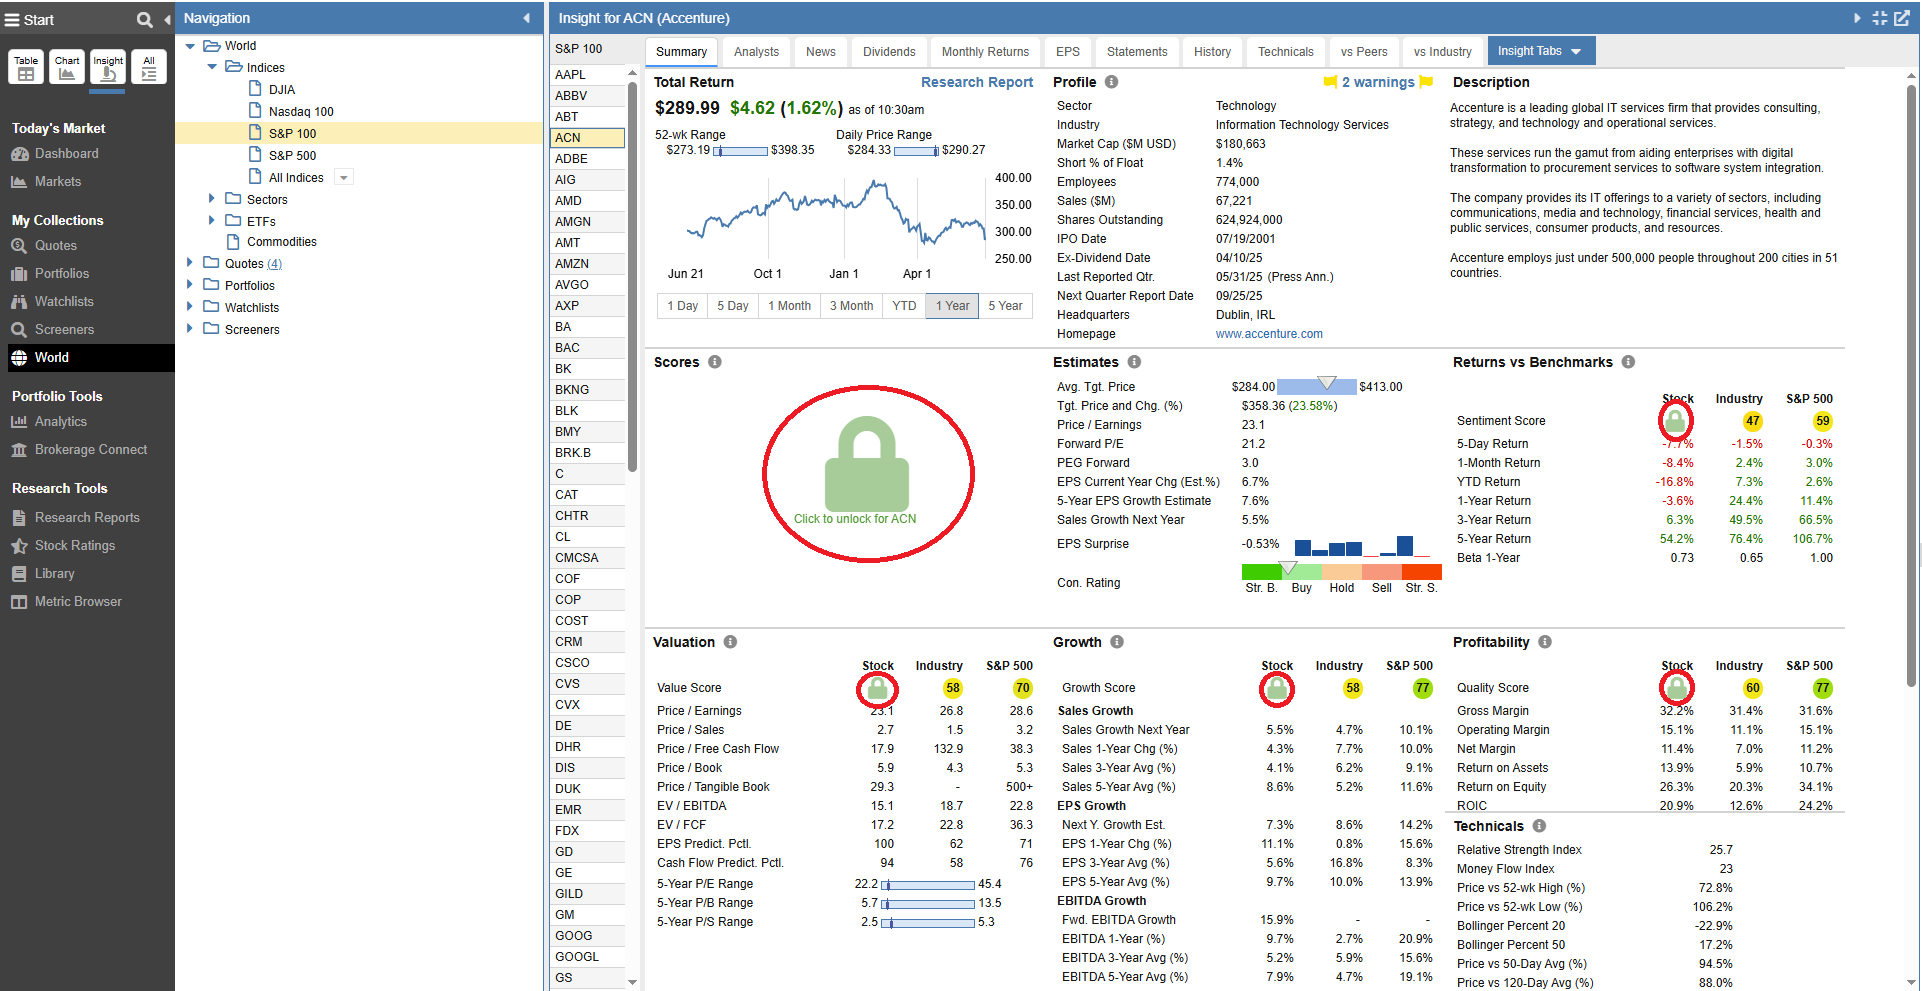This screenshot has height=991, width=1922.
Task: Expand the Watchlists folder node
Action: point(189,307)
